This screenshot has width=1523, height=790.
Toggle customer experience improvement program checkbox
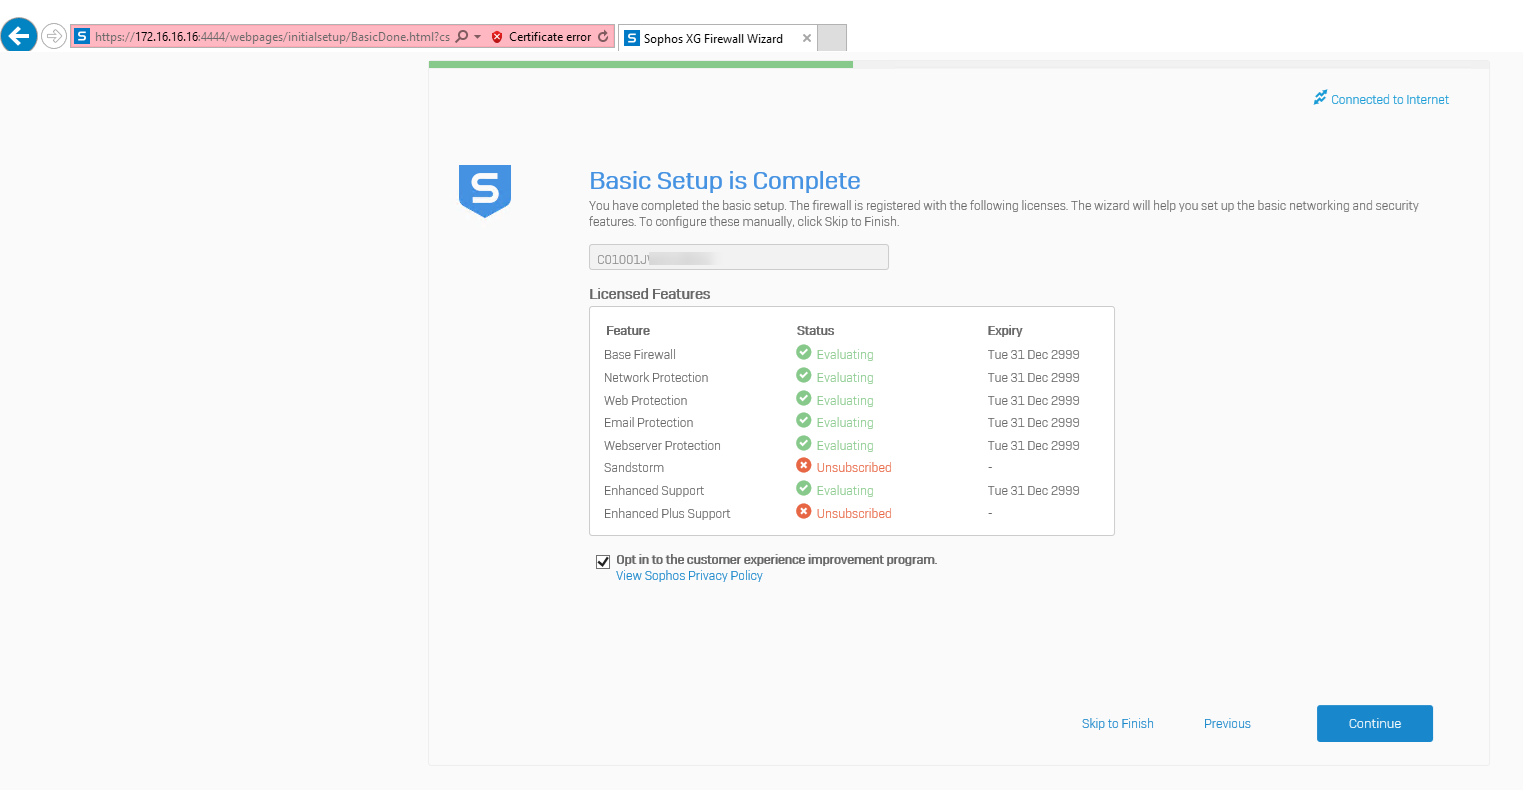click(x=603, y=562)
